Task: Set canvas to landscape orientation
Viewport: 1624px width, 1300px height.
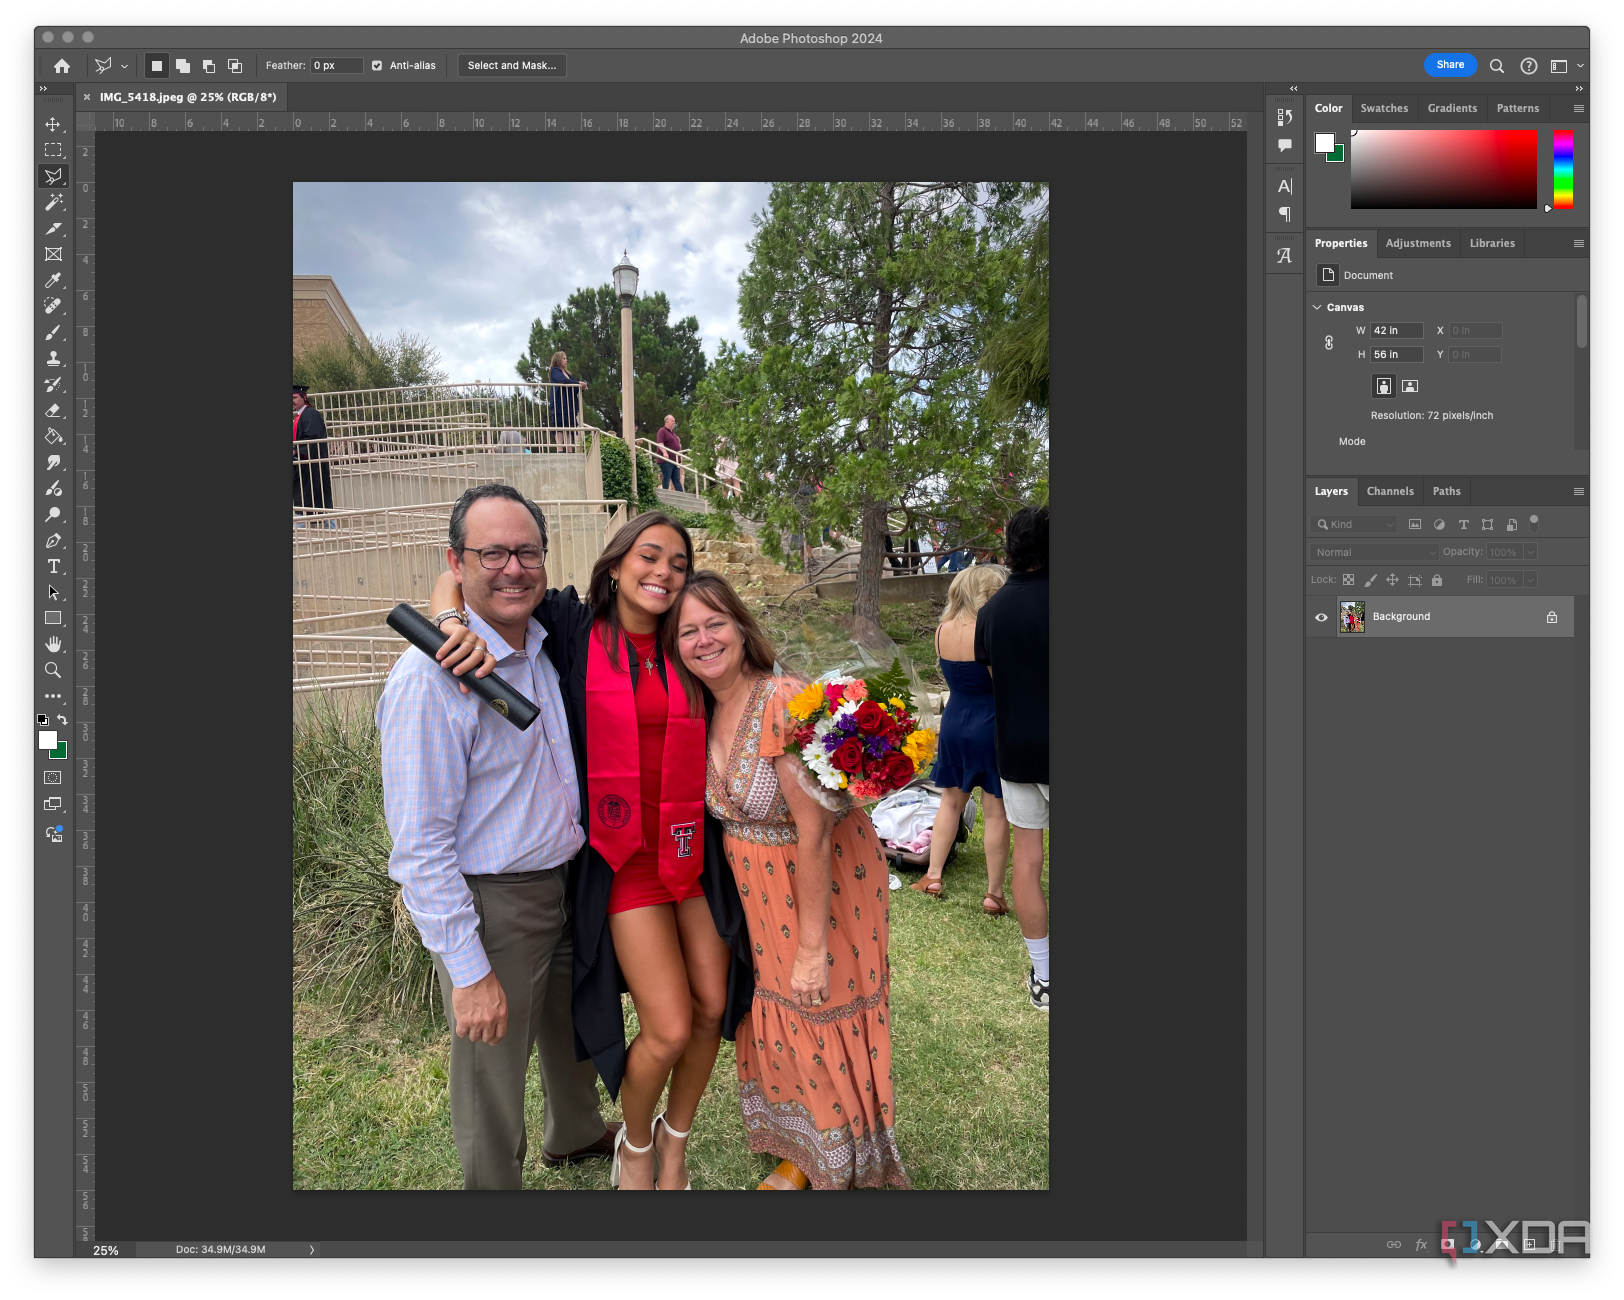Action: 1409,386
